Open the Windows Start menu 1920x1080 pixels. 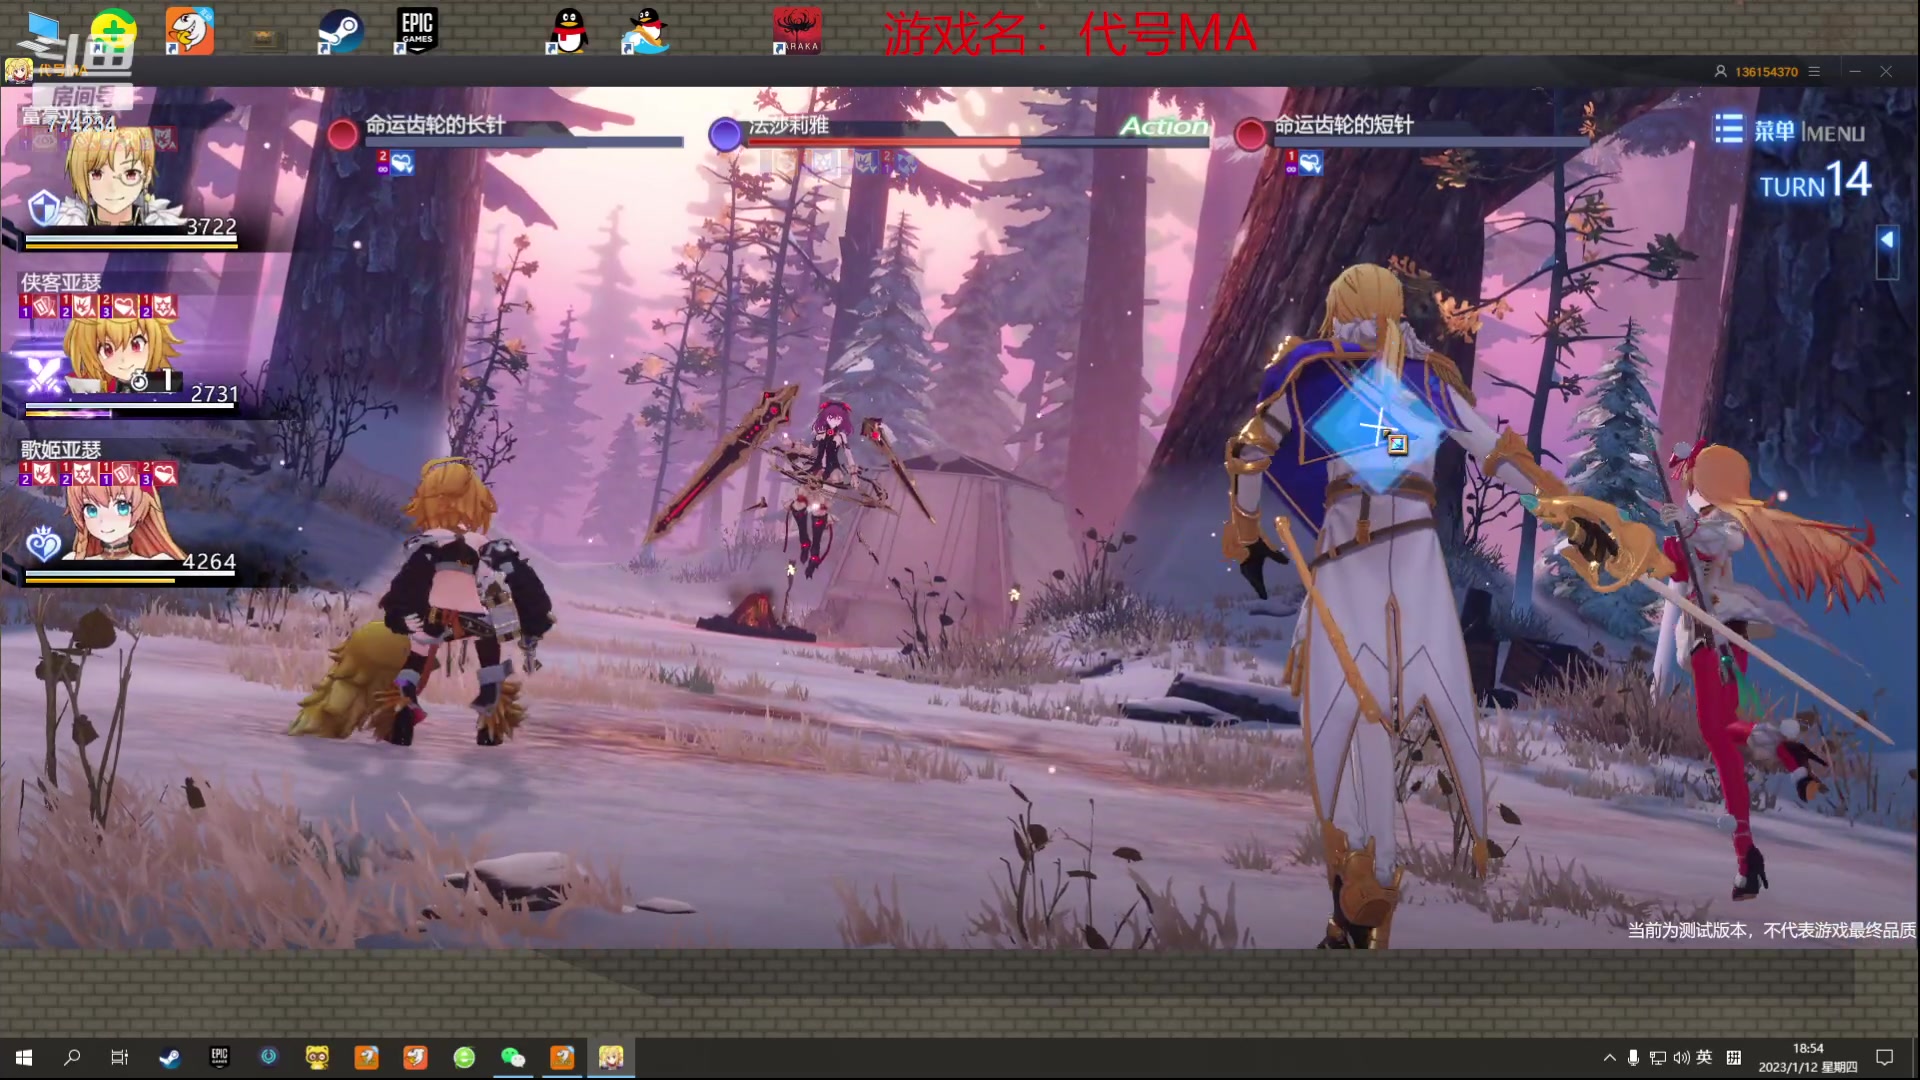coord(24,1057)
